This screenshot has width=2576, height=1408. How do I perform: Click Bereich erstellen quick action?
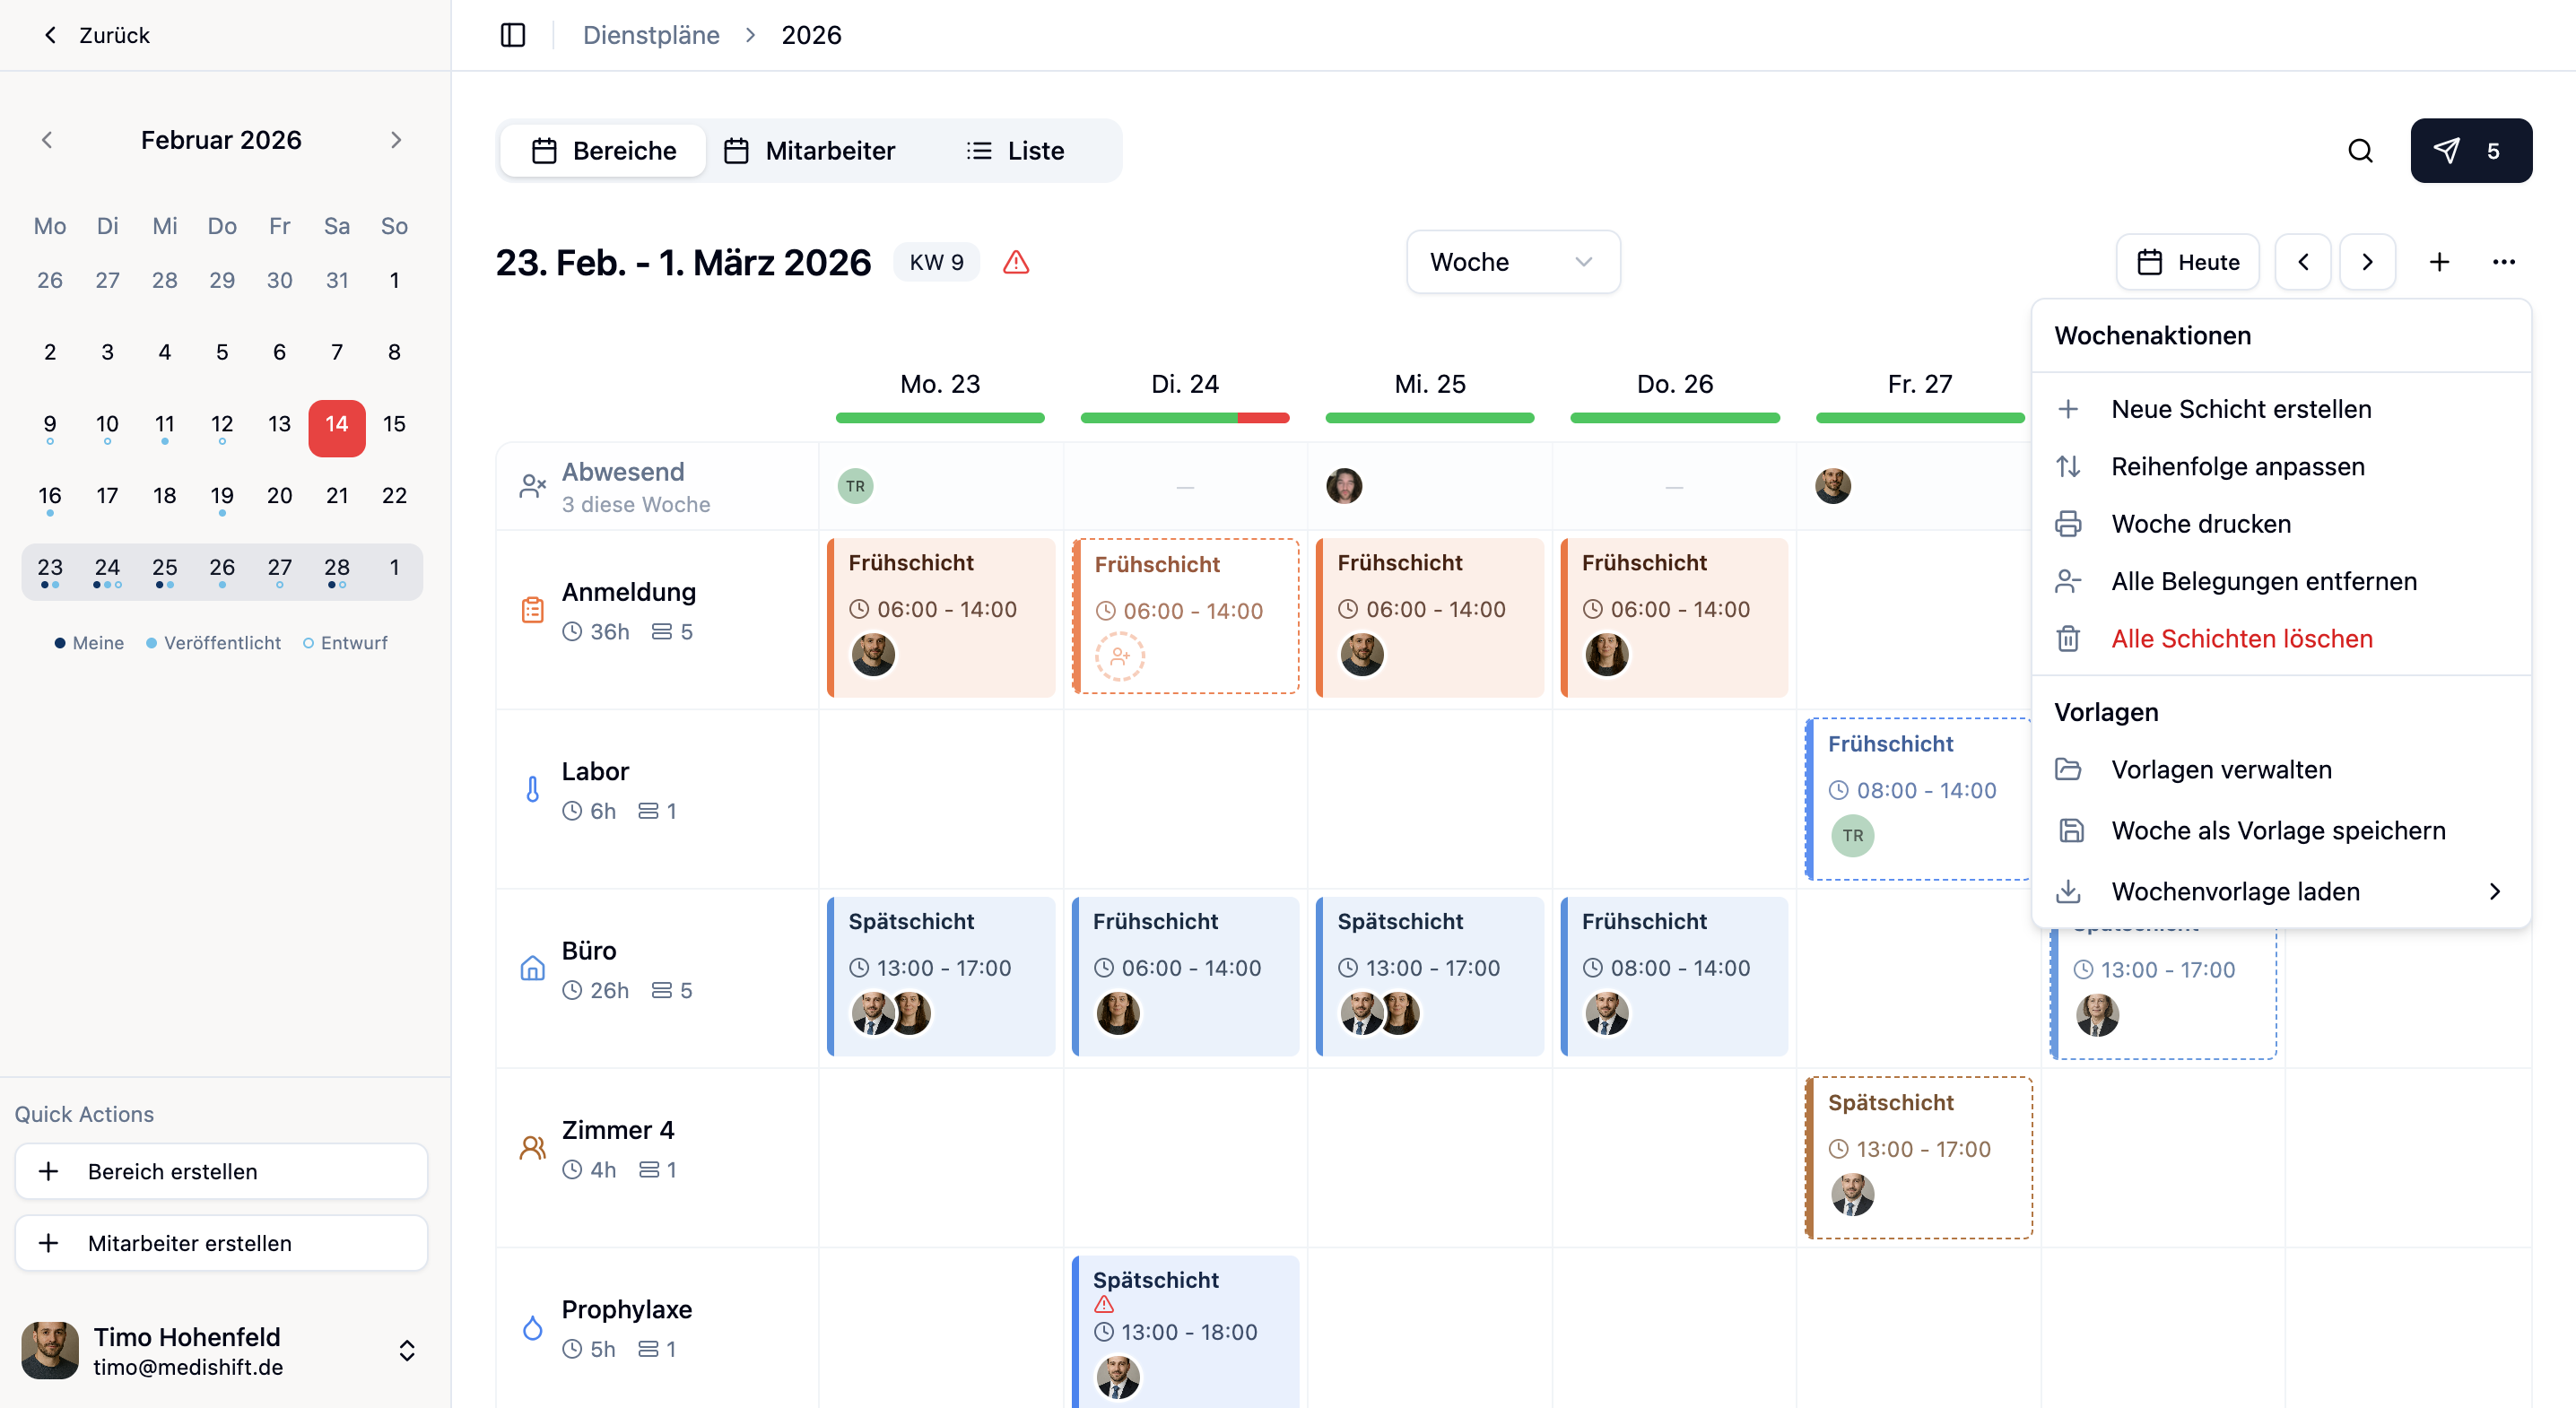point(221,1171)
